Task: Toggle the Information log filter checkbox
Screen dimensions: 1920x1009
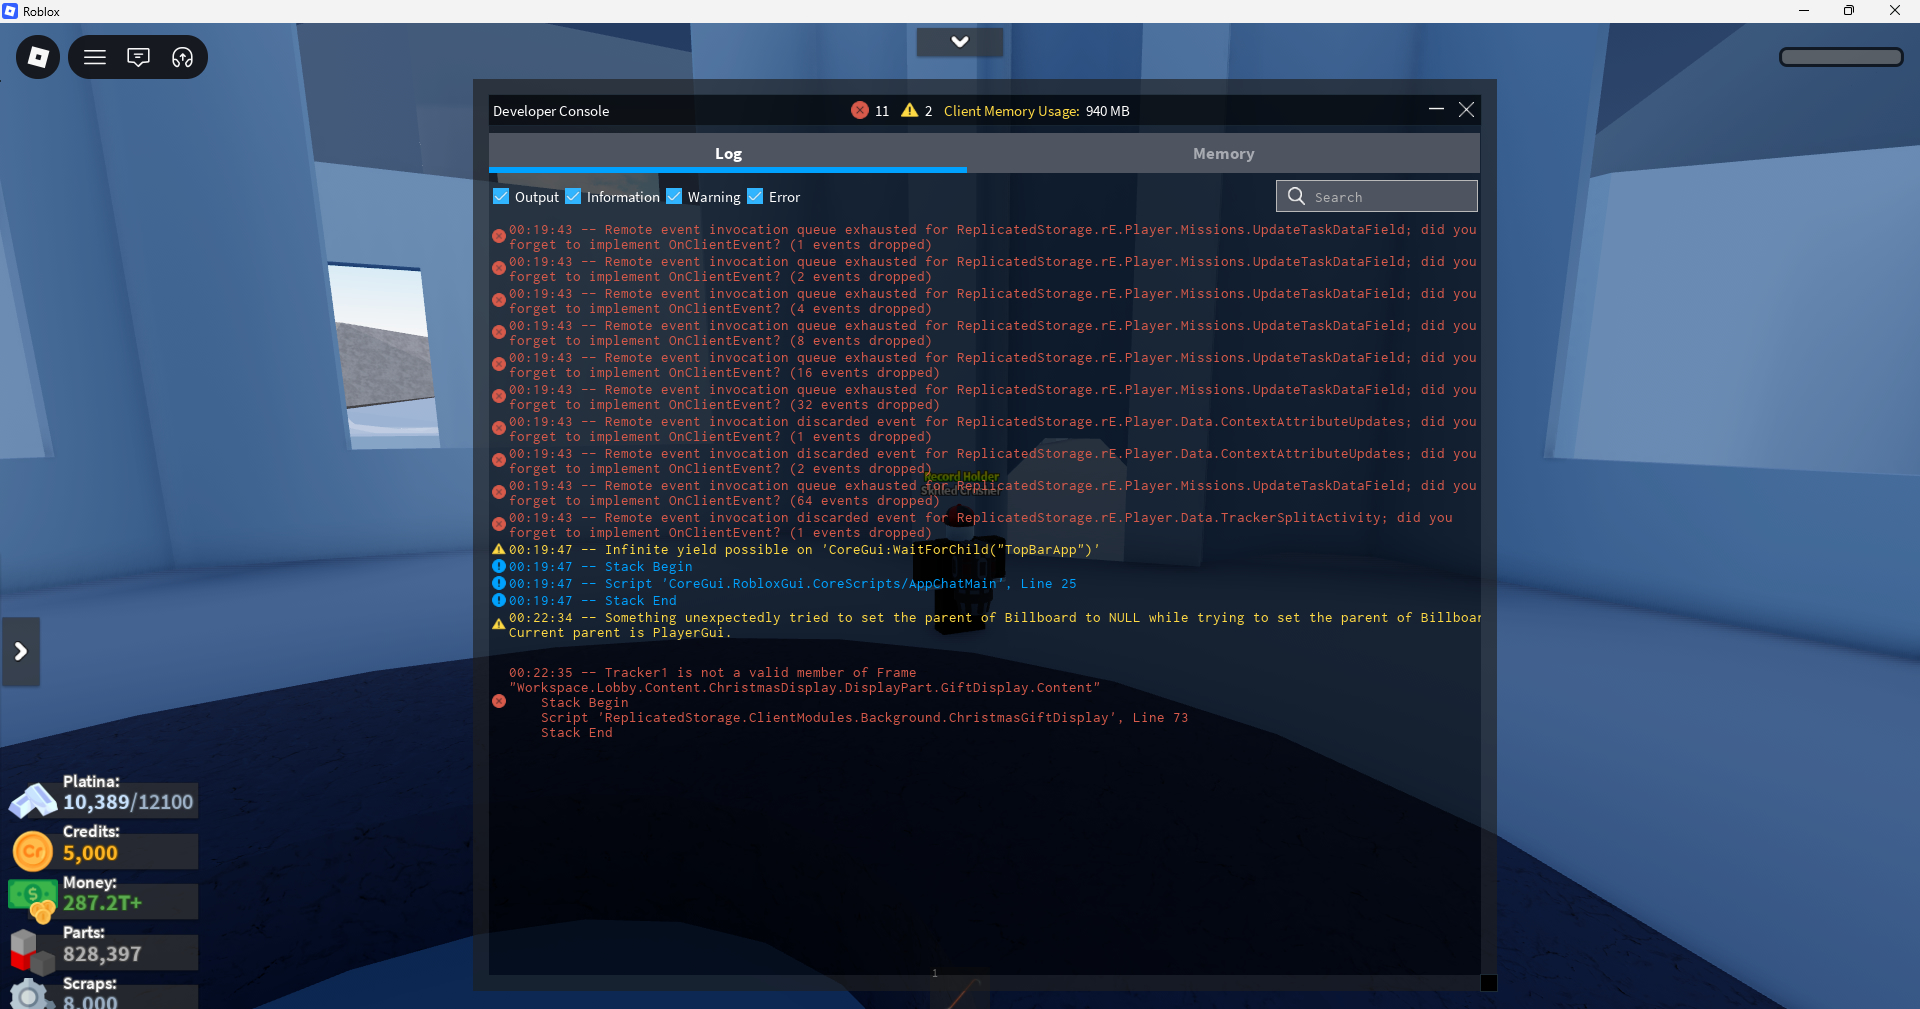Action: [x=573, y=196]
